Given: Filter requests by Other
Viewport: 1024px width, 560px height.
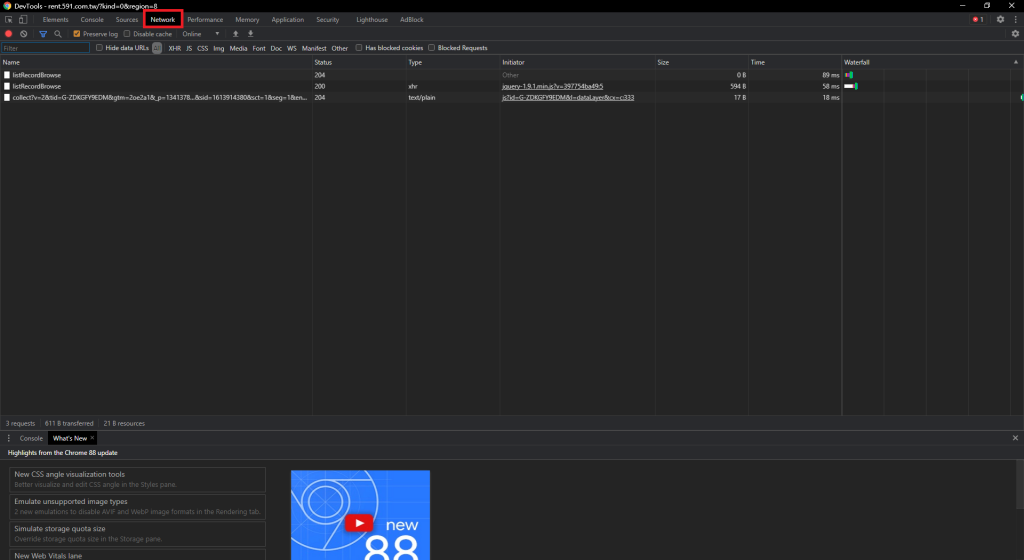Looking at the screenshot, I should pos(340,48).
